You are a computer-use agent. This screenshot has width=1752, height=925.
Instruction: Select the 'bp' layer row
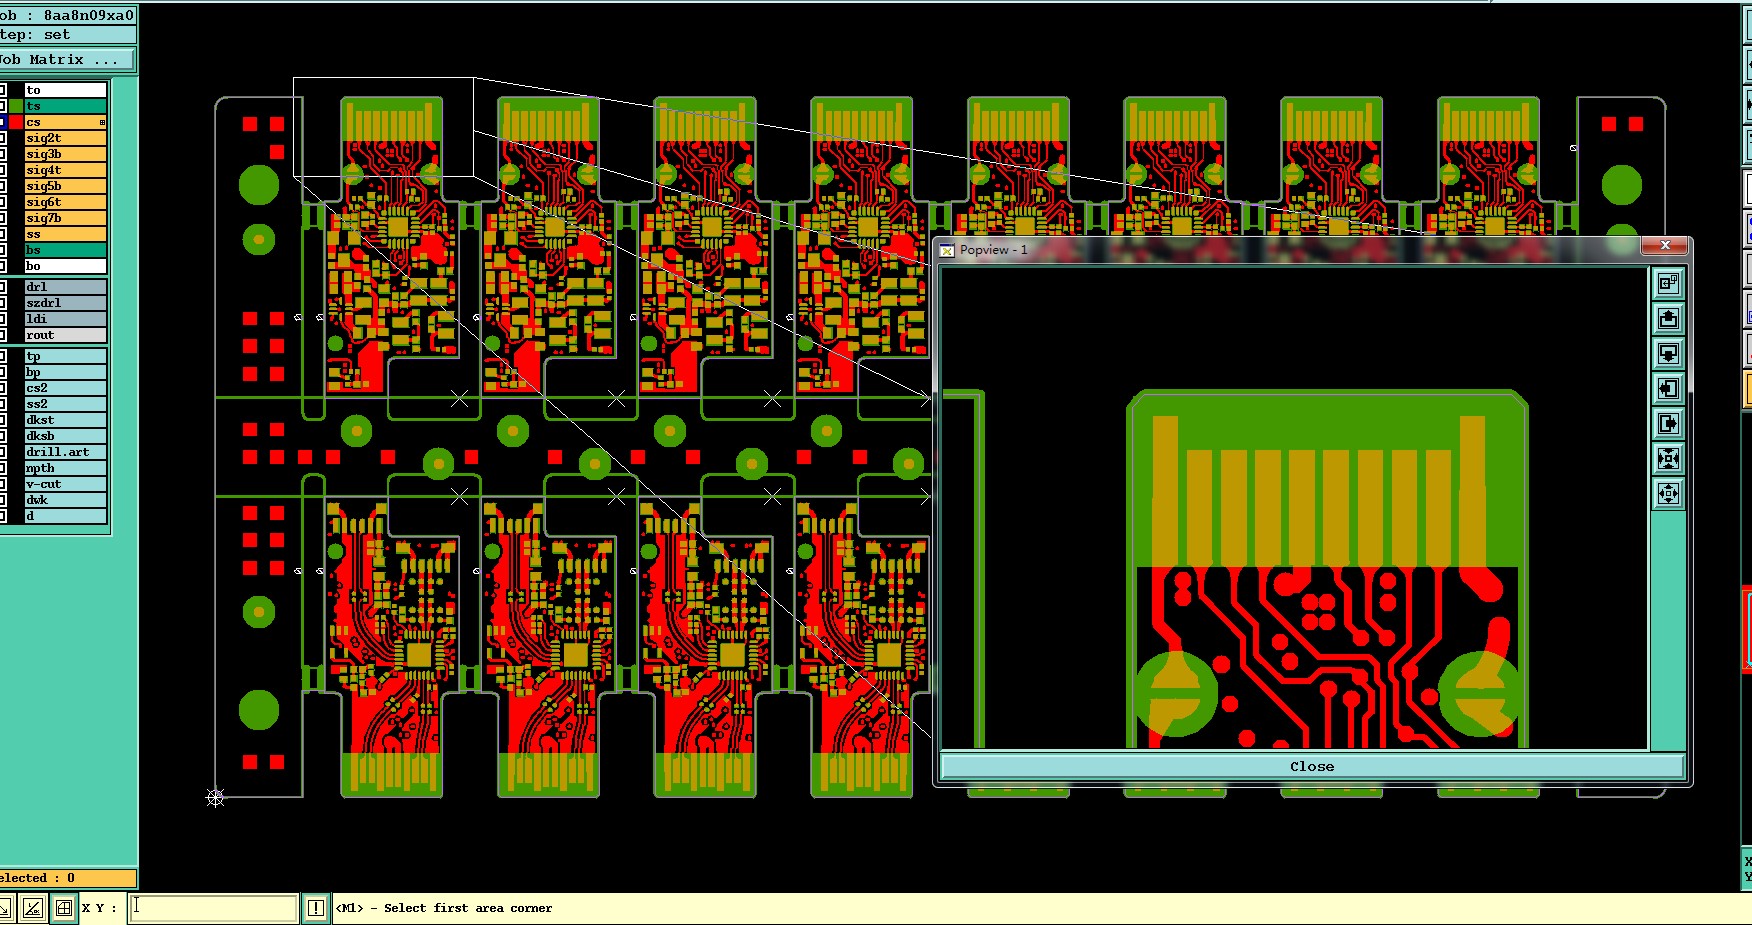[x=65, y=372]
